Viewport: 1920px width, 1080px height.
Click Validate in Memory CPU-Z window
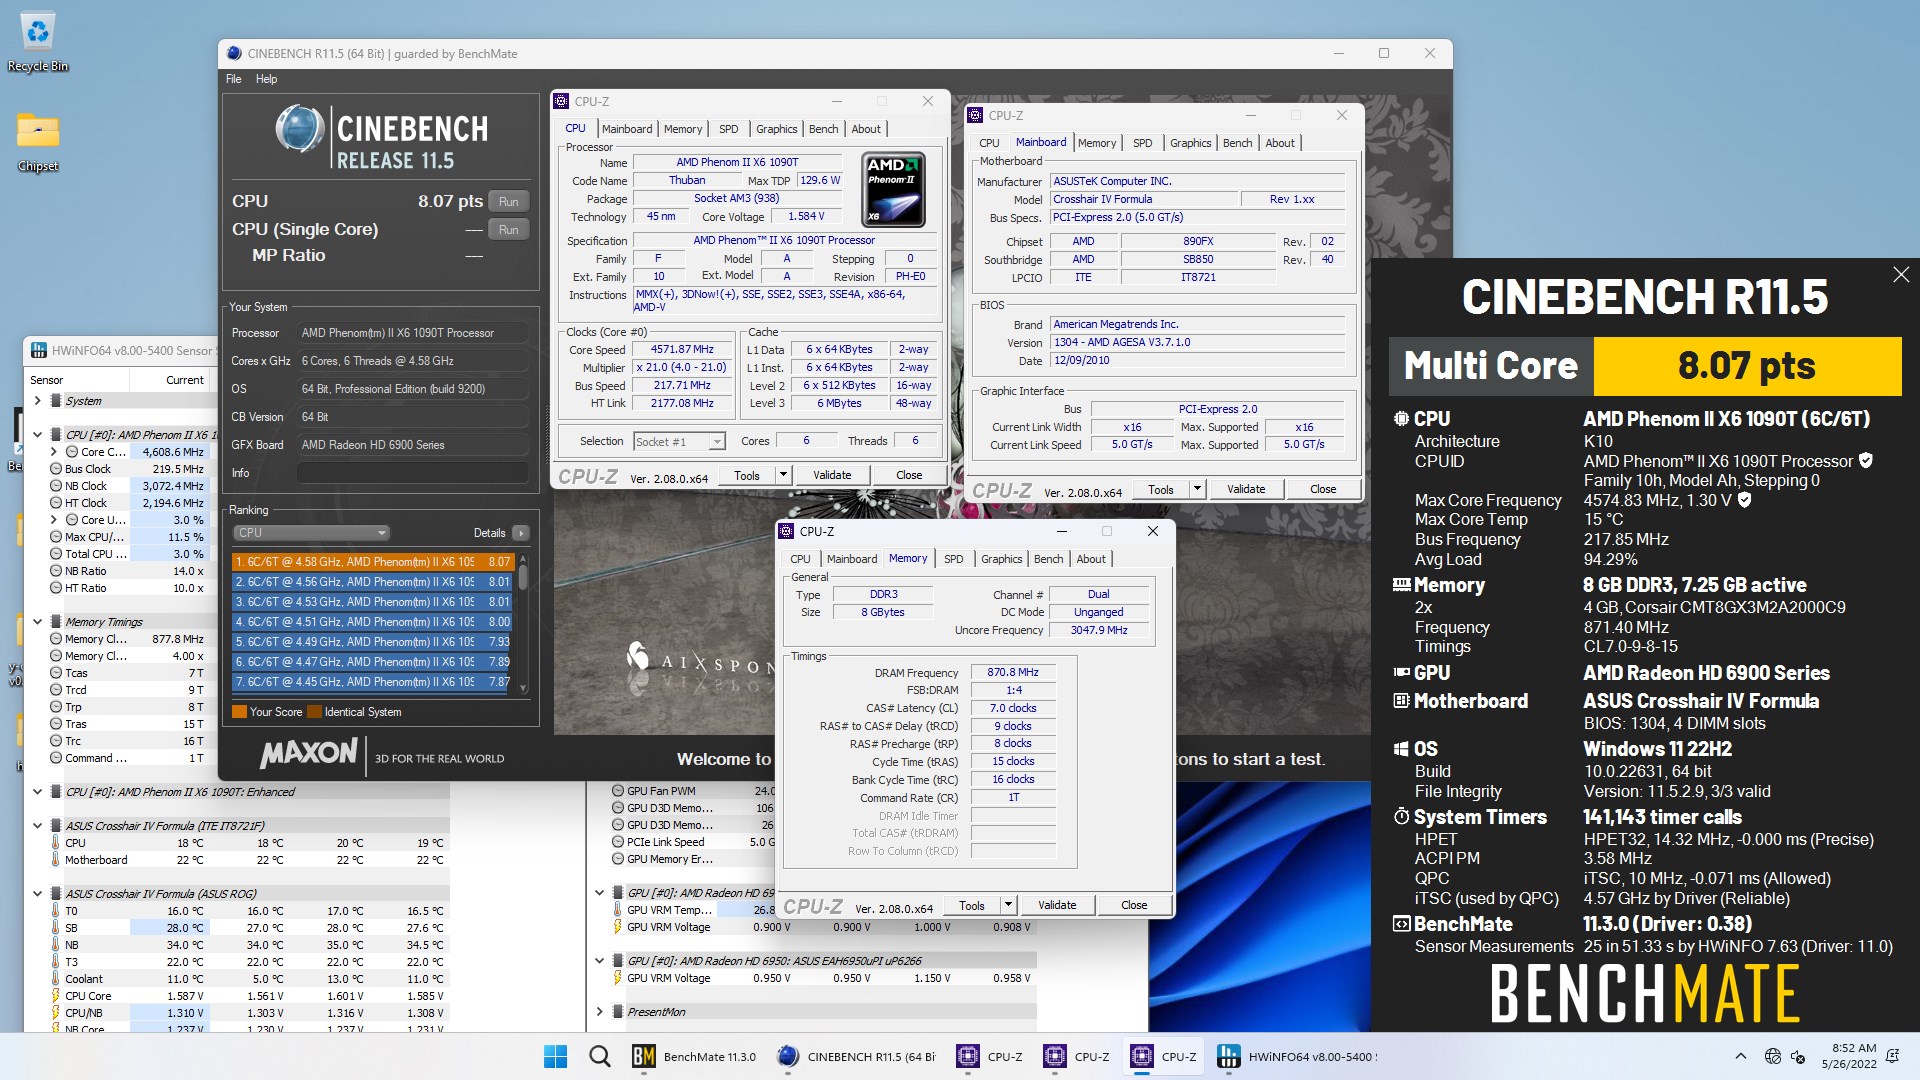tap(1057, 905)
